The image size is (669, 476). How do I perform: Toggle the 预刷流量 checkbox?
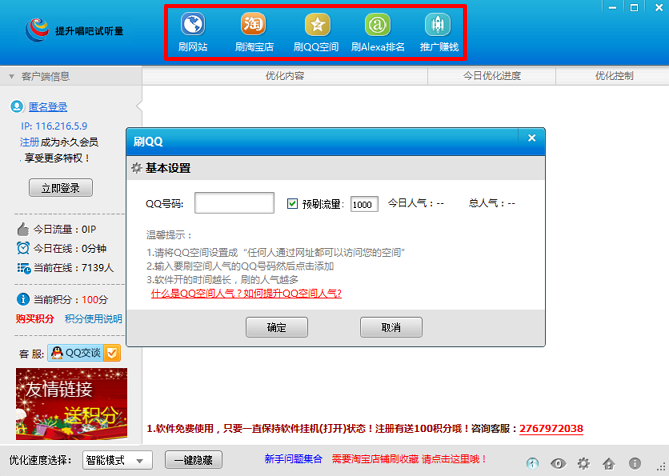click(292, 204)
